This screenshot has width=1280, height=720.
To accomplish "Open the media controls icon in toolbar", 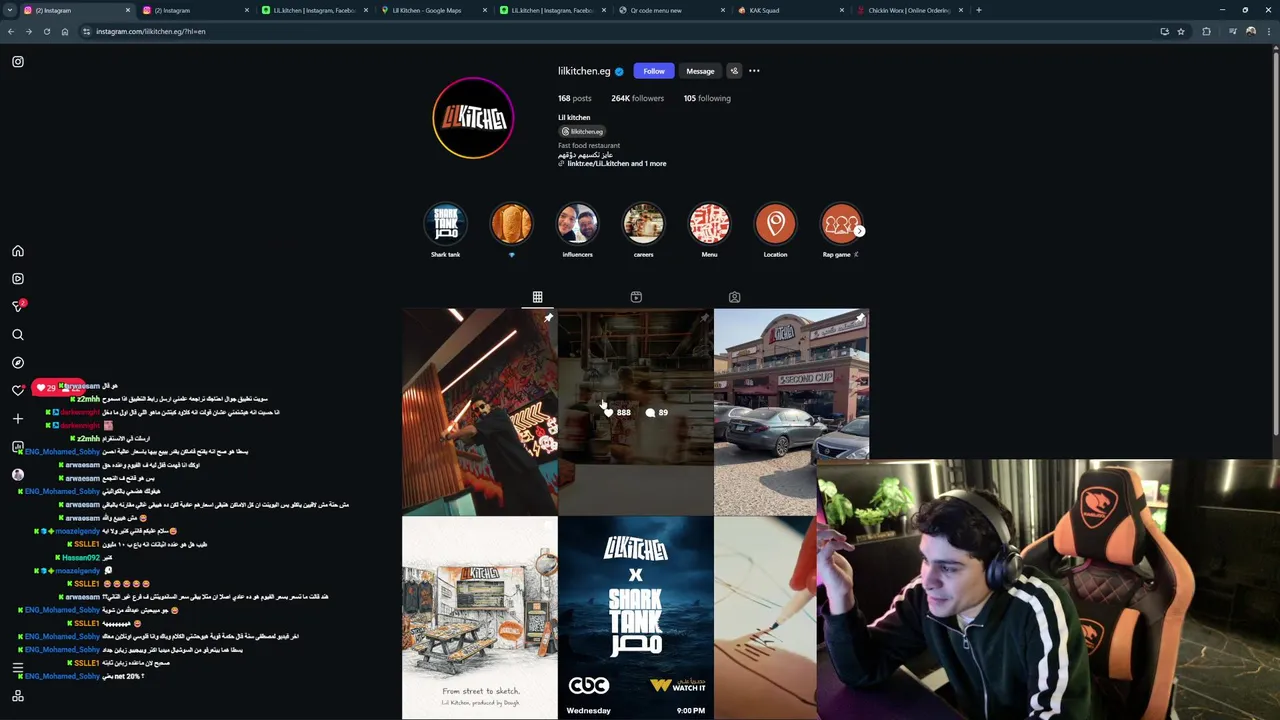I will (1234, 31).
